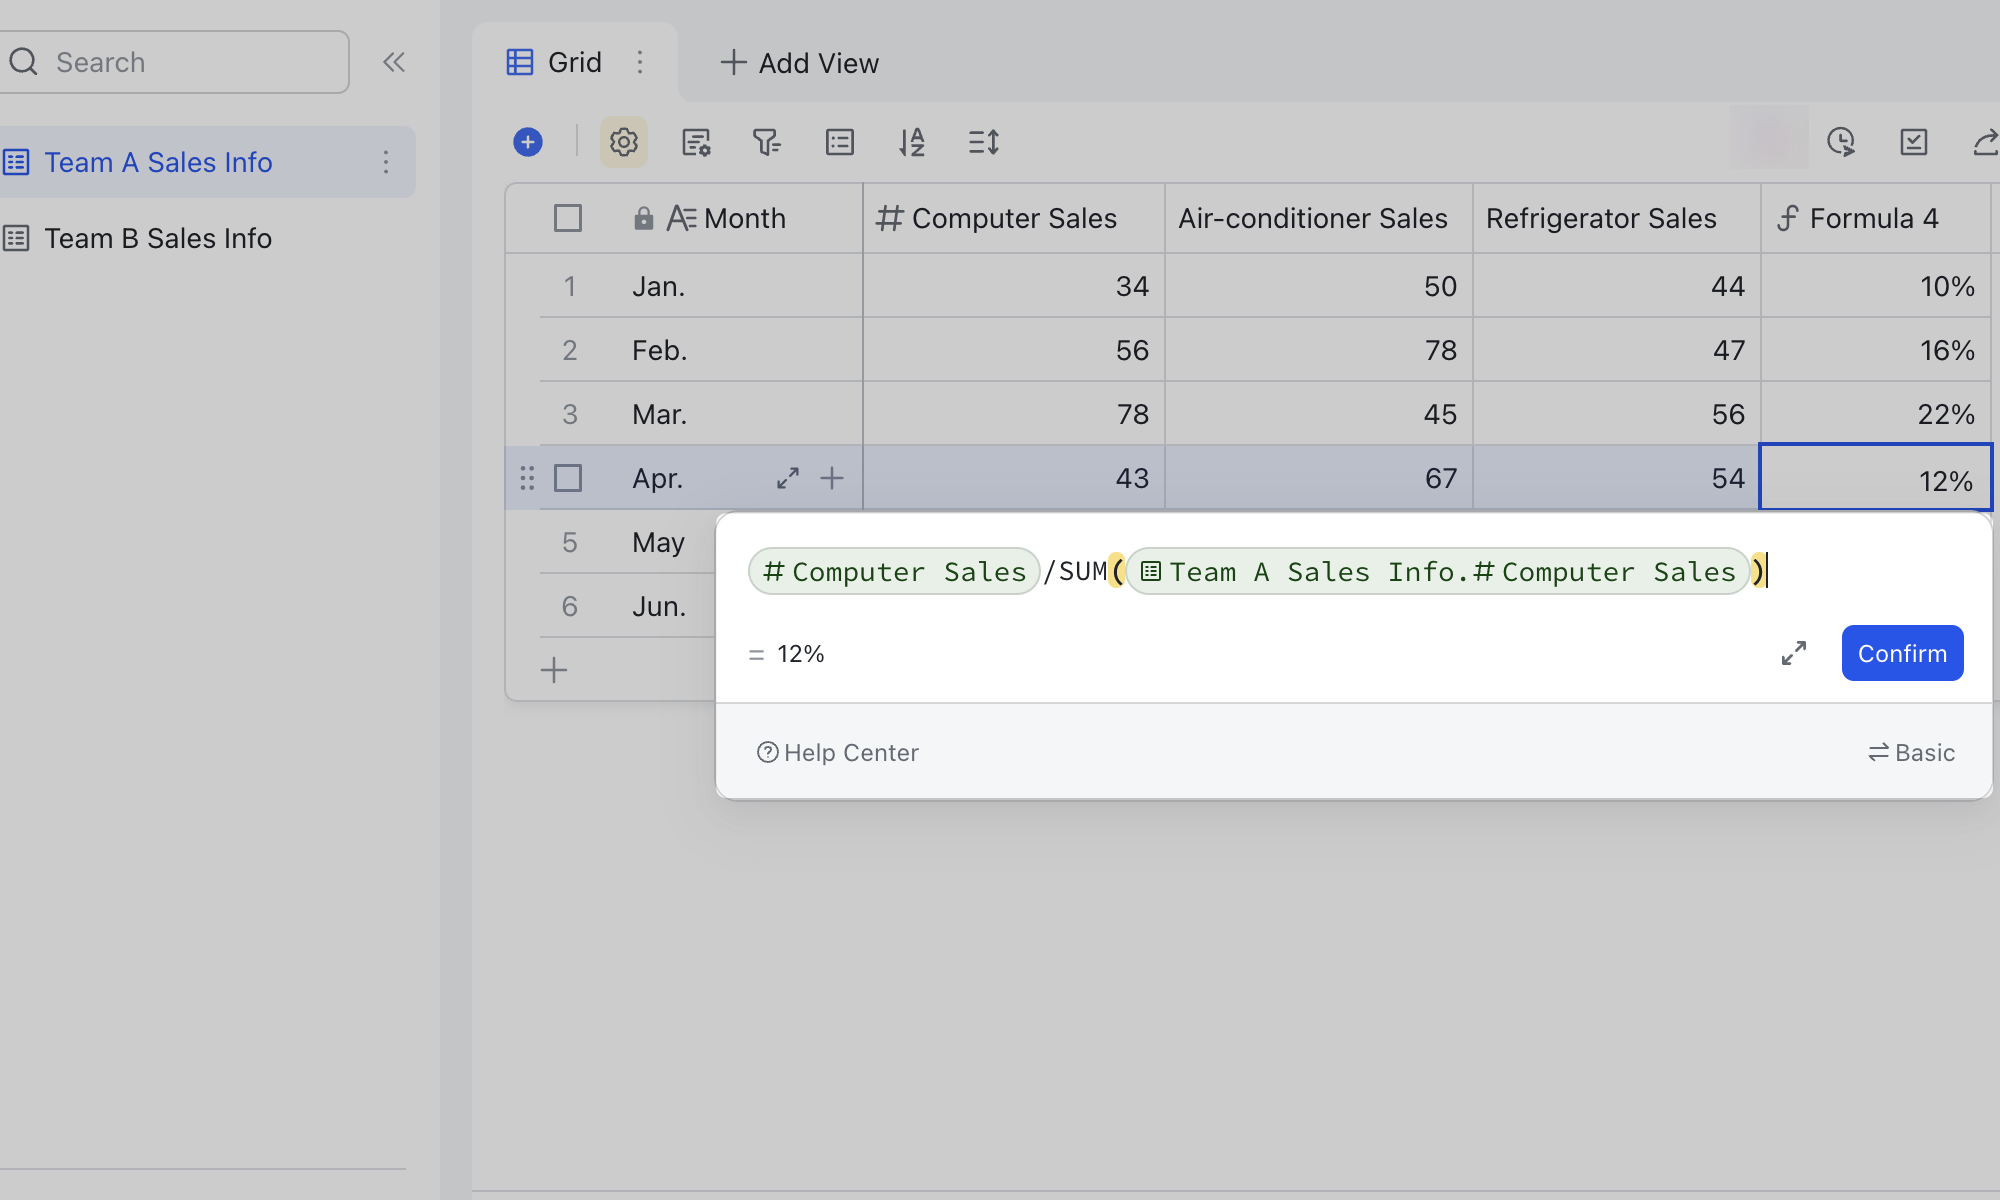The height and width of the screenshot is (1200, 2000).
Task: Open the record history clock icon
Action: pyautogui.click(x=1841, y=142)
